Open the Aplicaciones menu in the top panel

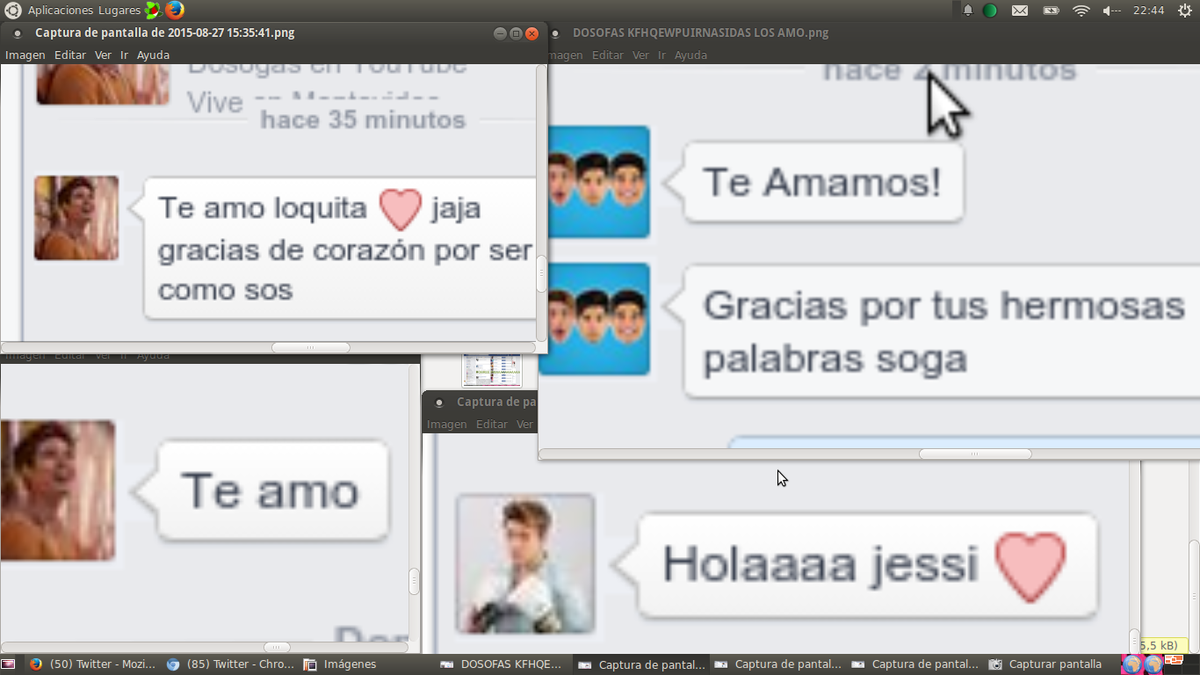point(60,10)
